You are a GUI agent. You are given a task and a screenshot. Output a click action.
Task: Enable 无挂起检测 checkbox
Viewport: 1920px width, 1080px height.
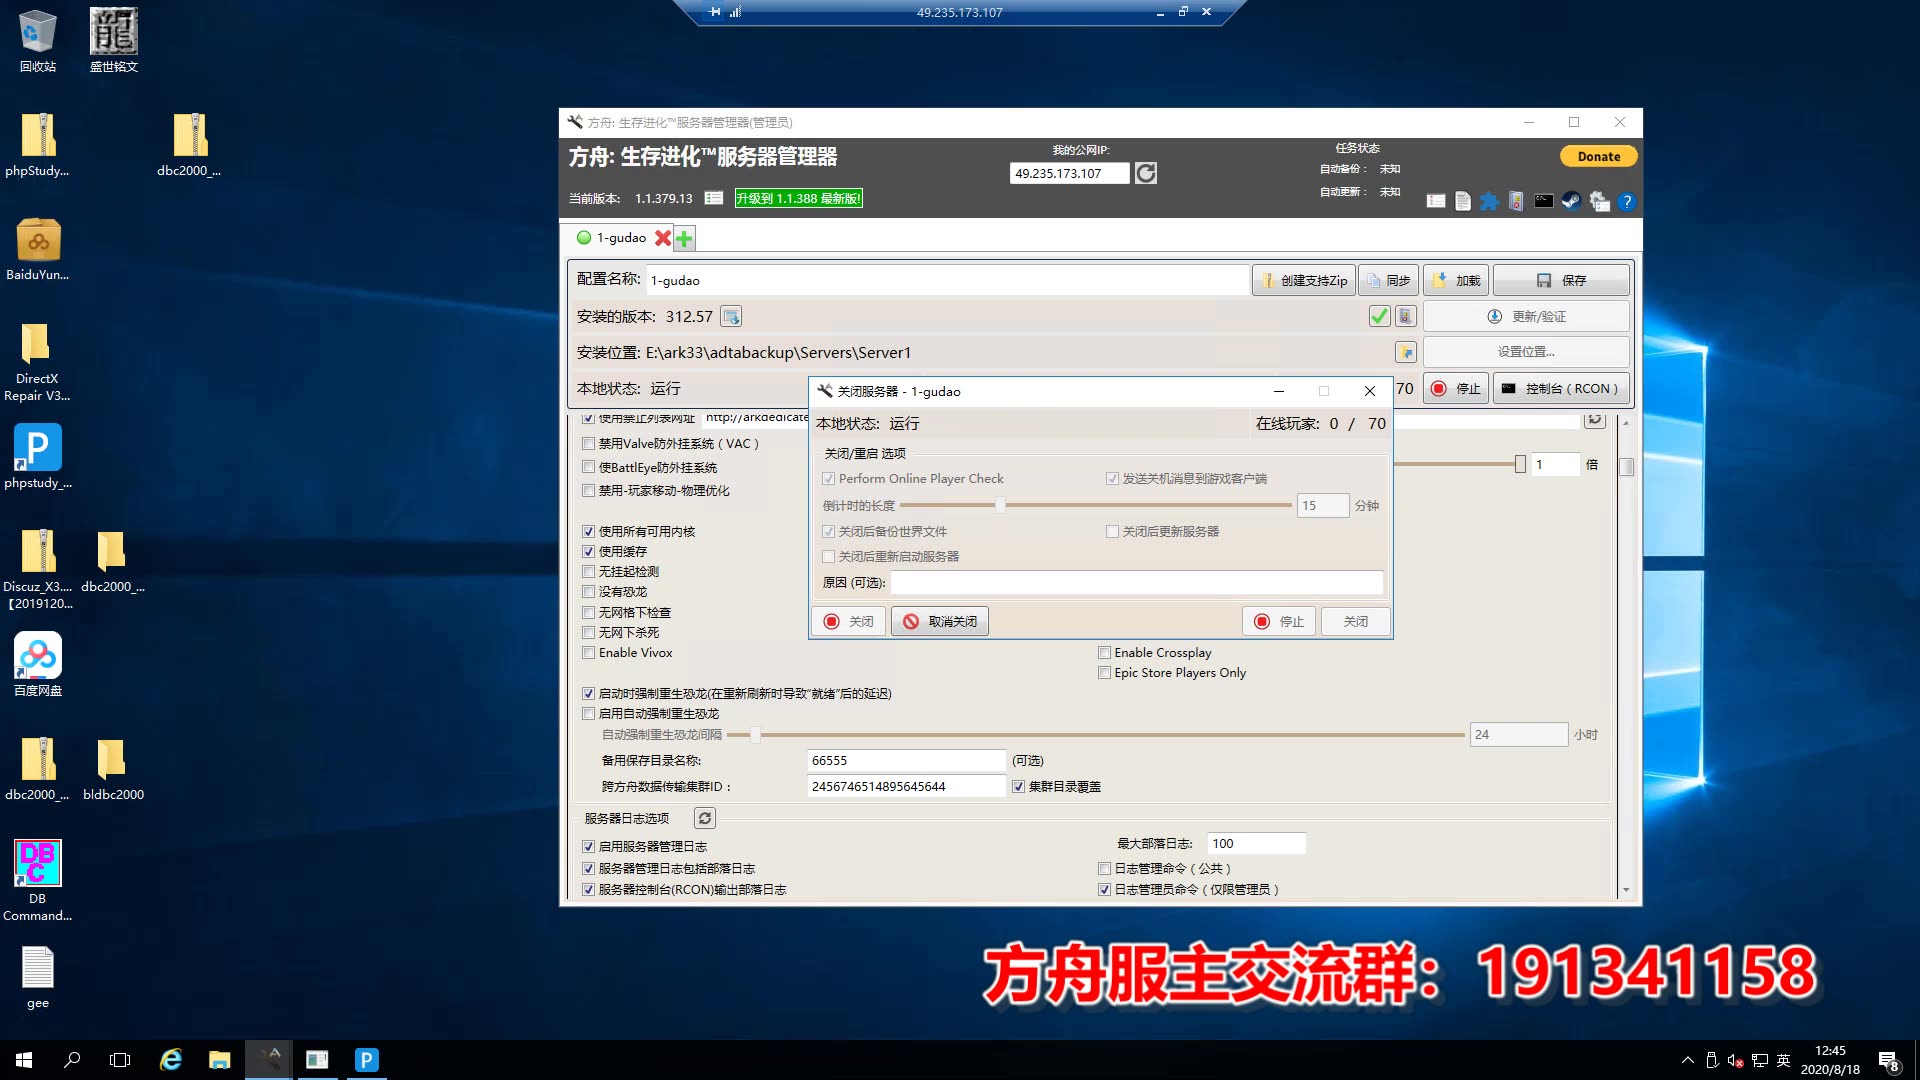pyautogui.click(x=589, y=572)
